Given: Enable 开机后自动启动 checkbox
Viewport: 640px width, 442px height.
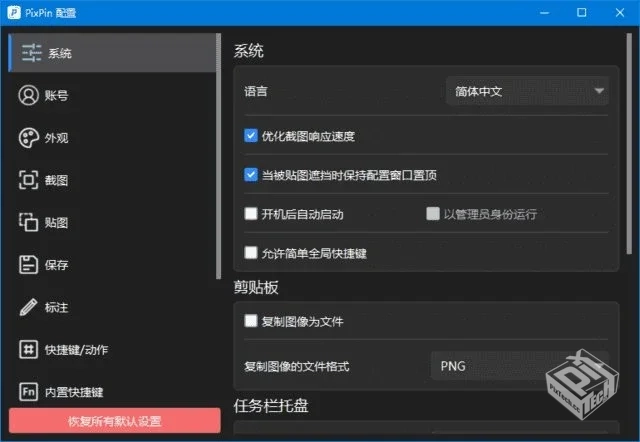Looking at the screenshot, I should [x=251, y=213].
